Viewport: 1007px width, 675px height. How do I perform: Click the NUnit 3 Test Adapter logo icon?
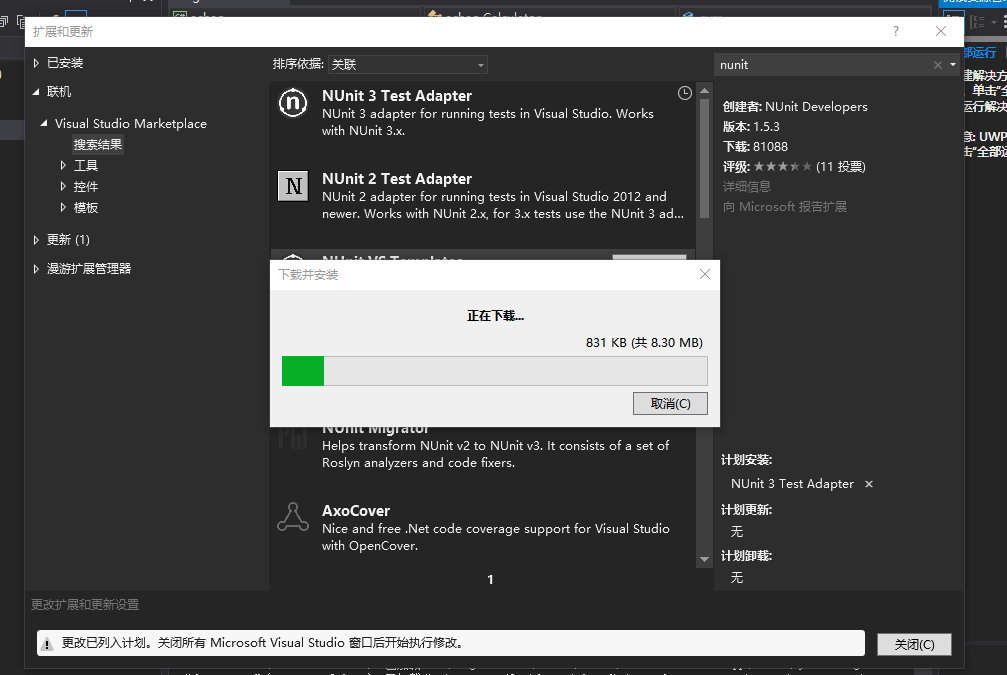[292, 103]
